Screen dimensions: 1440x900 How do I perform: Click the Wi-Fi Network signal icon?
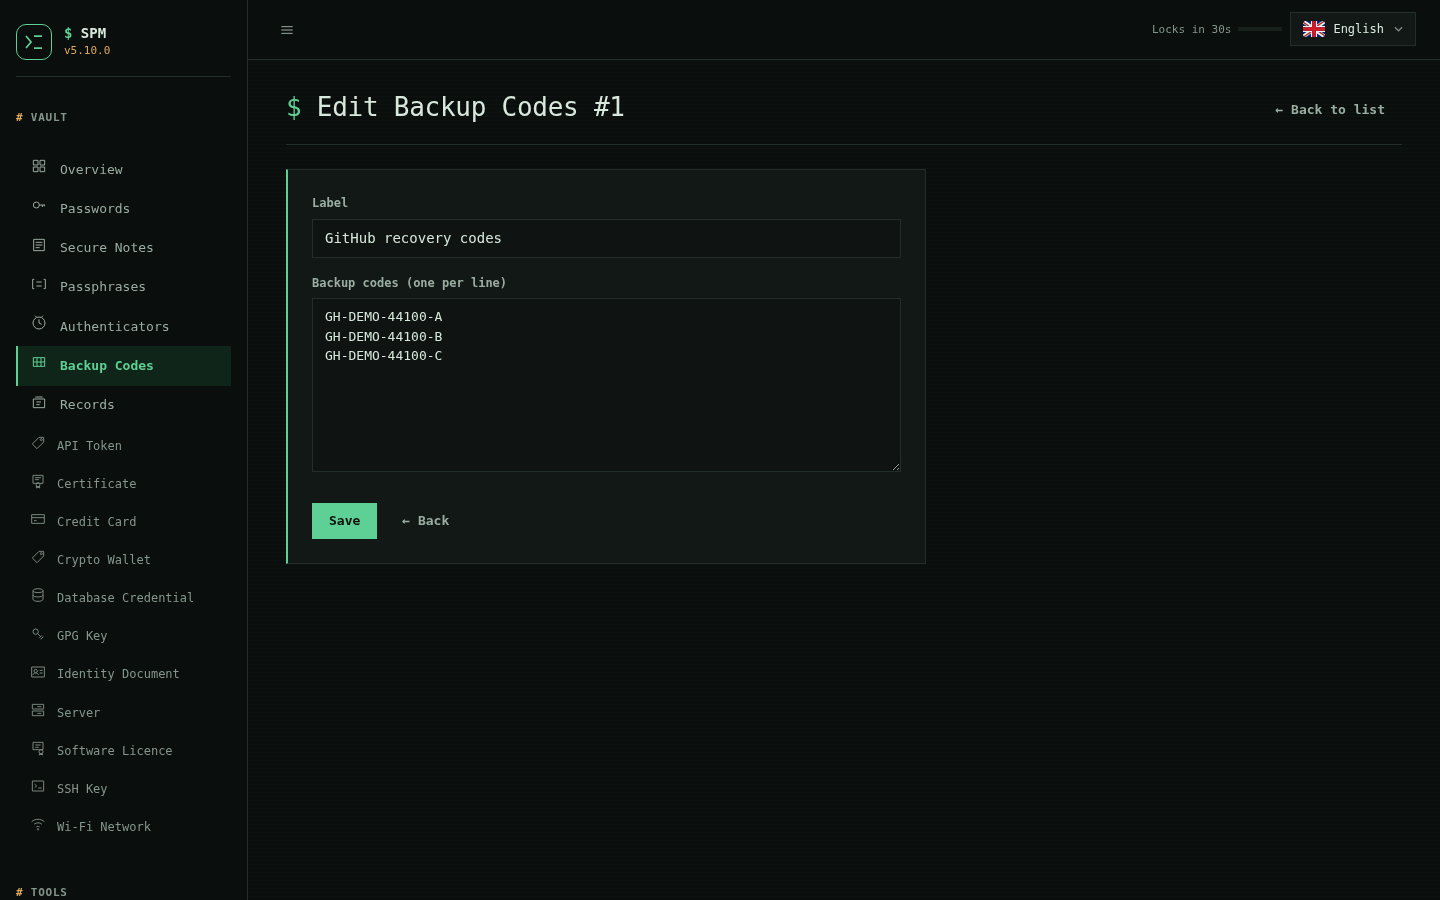point(38,824)
